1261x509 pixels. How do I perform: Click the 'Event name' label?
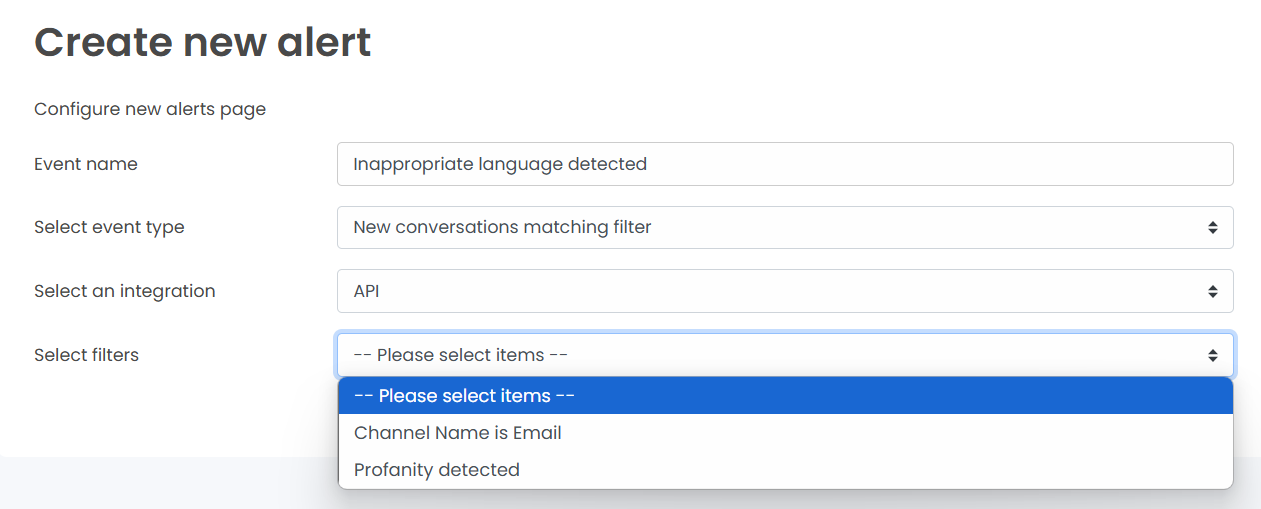pos(86,164)
